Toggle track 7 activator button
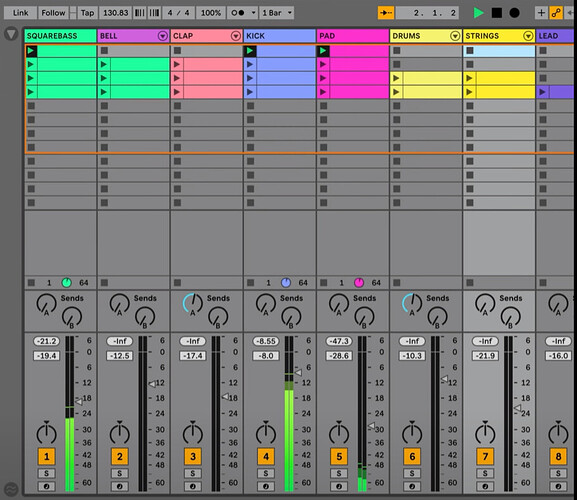Image resolution: width=577 pixels, height=500 pixels. pyautogui.click(x=485, y=457)
